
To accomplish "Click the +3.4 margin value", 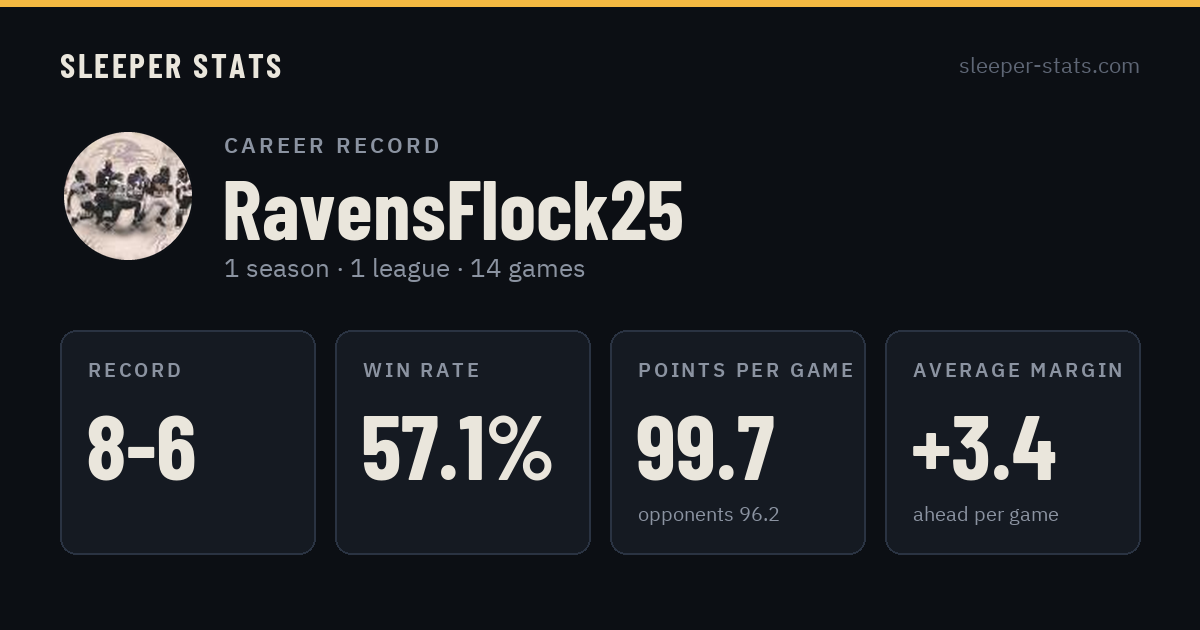I will coord(984,449).
